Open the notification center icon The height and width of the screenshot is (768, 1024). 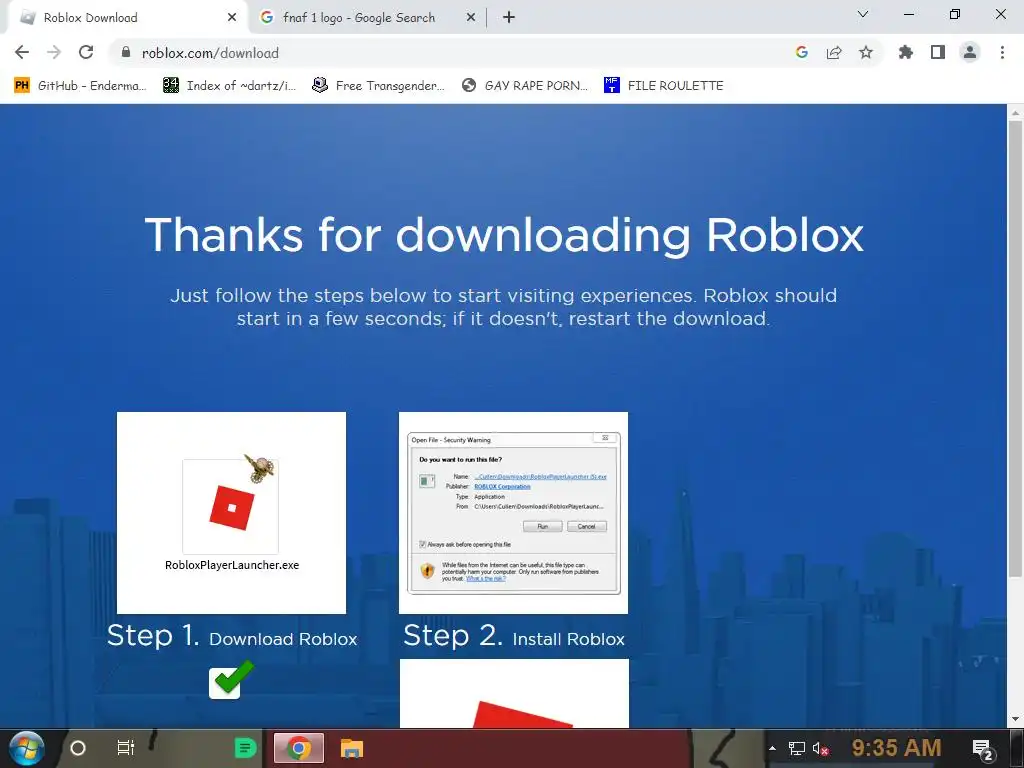[983, 749]
